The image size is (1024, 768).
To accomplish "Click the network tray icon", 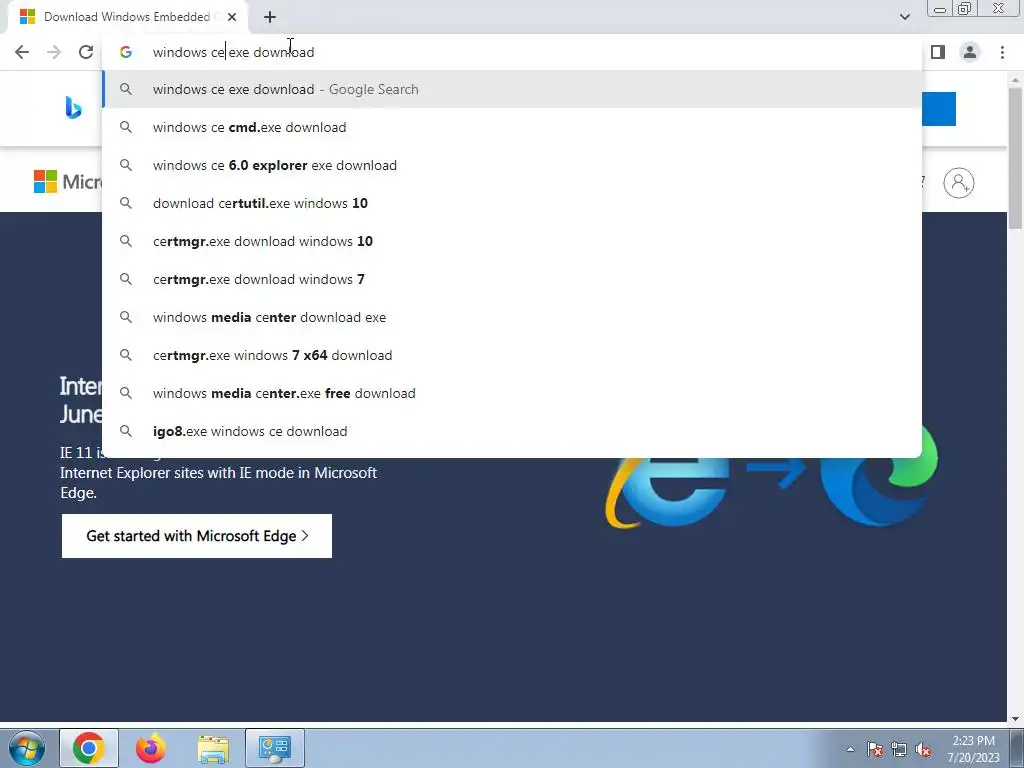I will point(899,749).
